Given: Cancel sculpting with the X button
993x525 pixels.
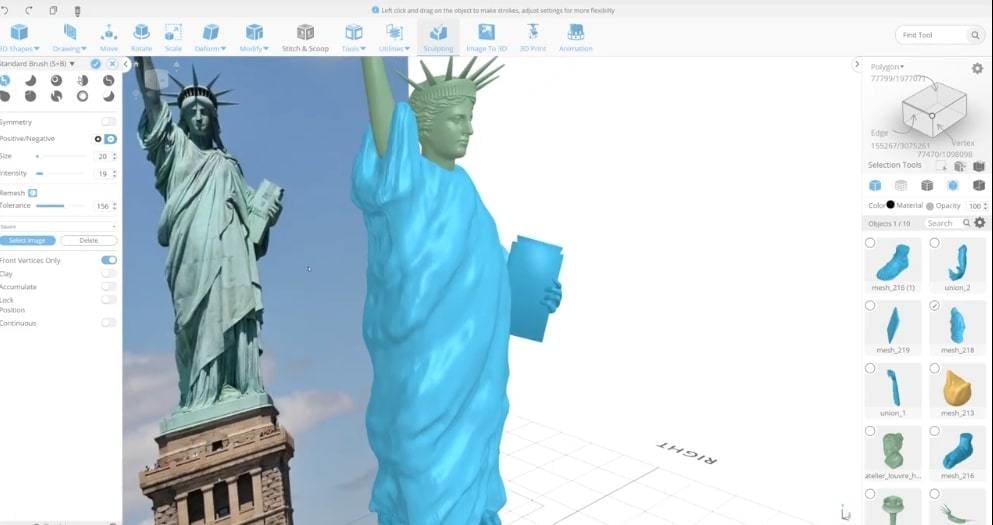Looking at the screenshot, I should [x=112, y=64].
